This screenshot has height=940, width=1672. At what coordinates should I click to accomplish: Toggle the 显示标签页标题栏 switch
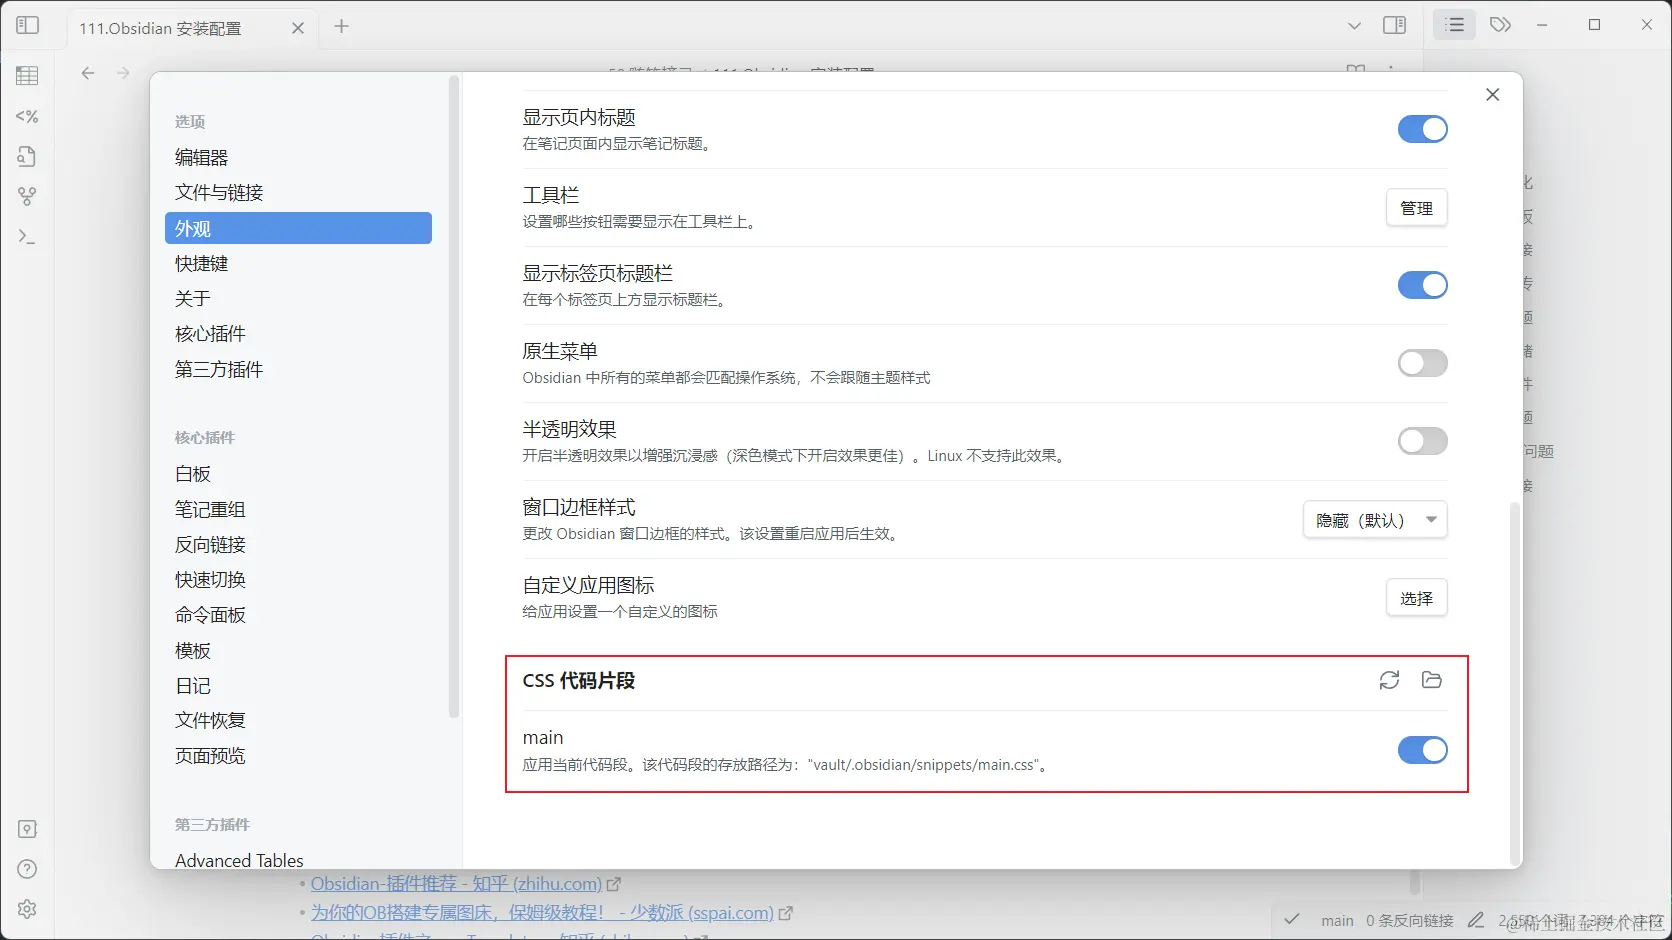pos(1422,285)
